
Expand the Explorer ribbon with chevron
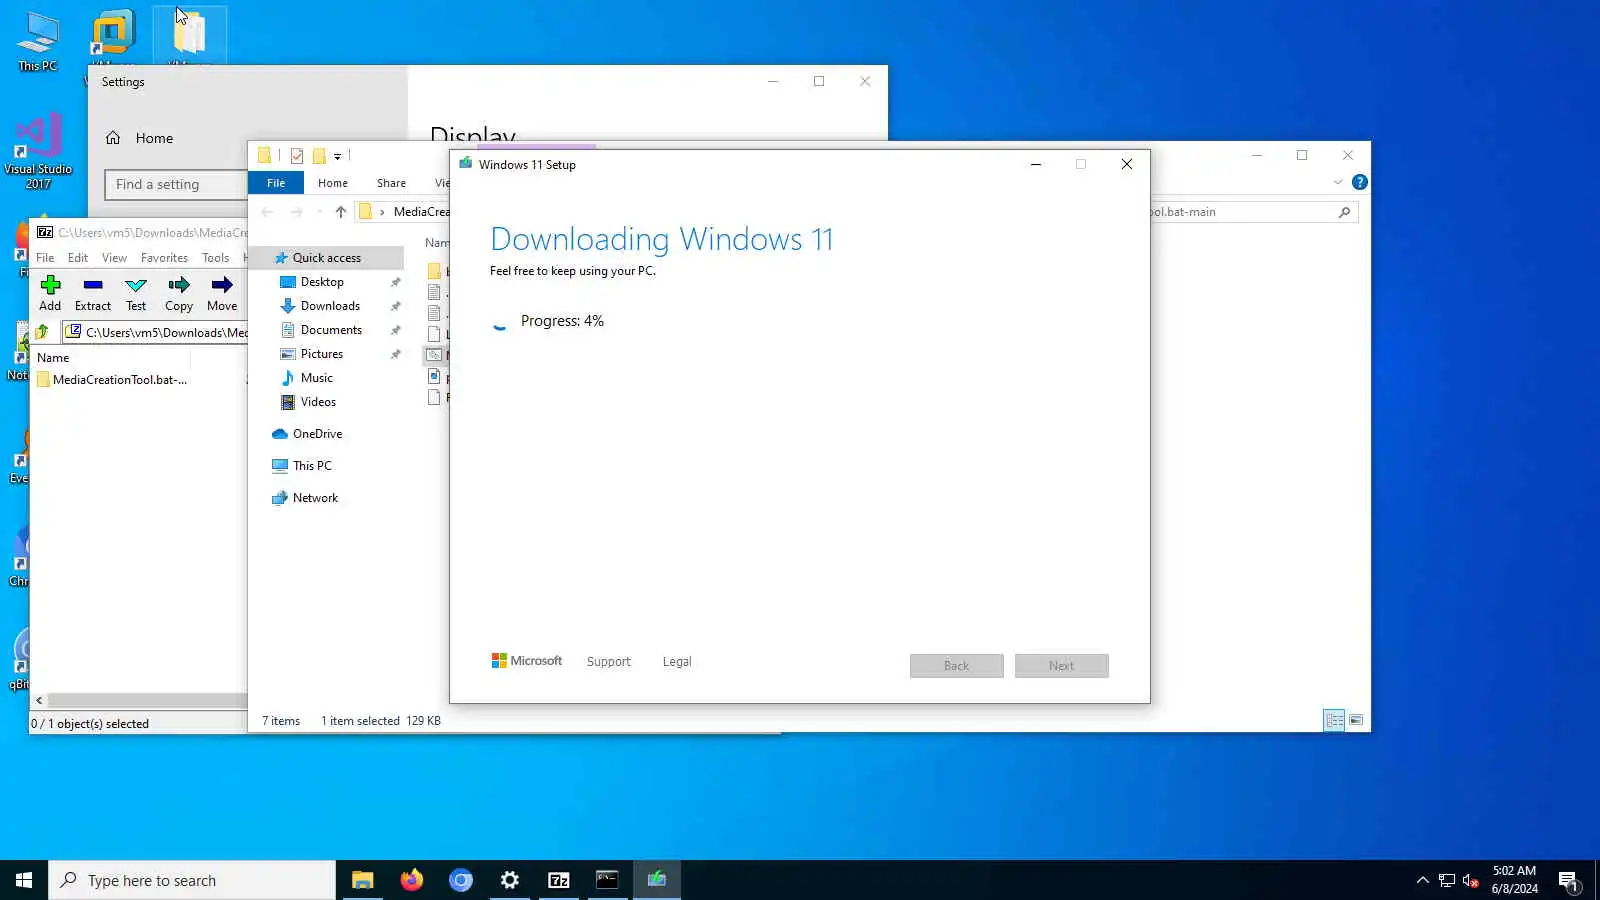click(1338, 182)
